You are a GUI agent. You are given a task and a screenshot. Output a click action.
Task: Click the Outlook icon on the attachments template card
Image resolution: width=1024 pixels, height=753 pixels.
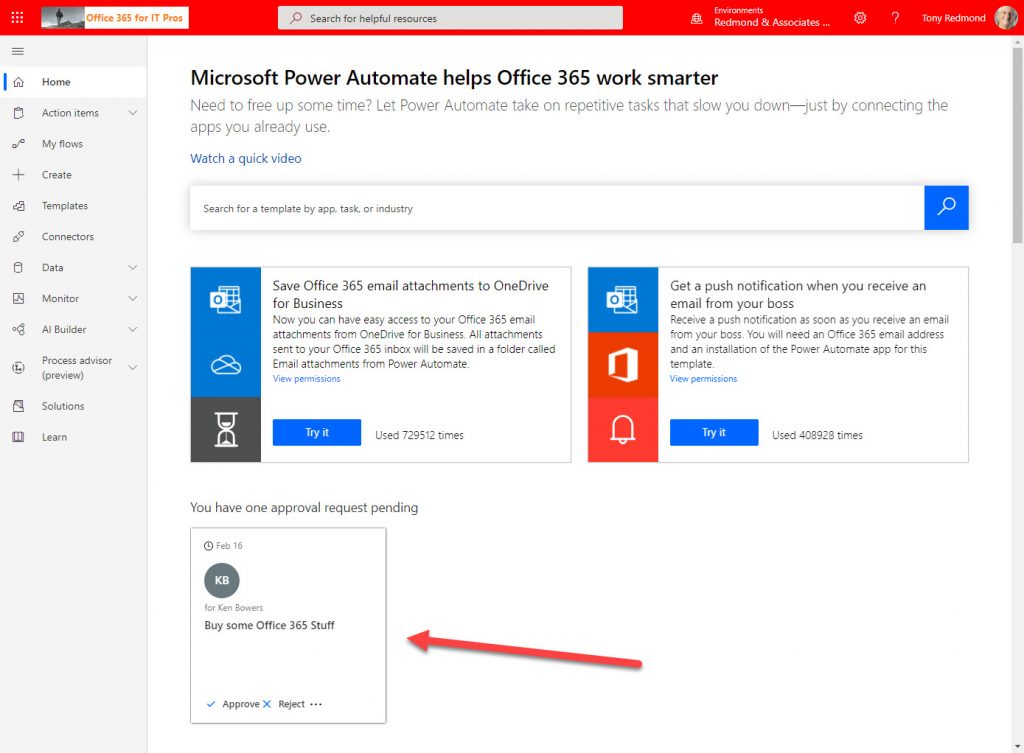225,297
